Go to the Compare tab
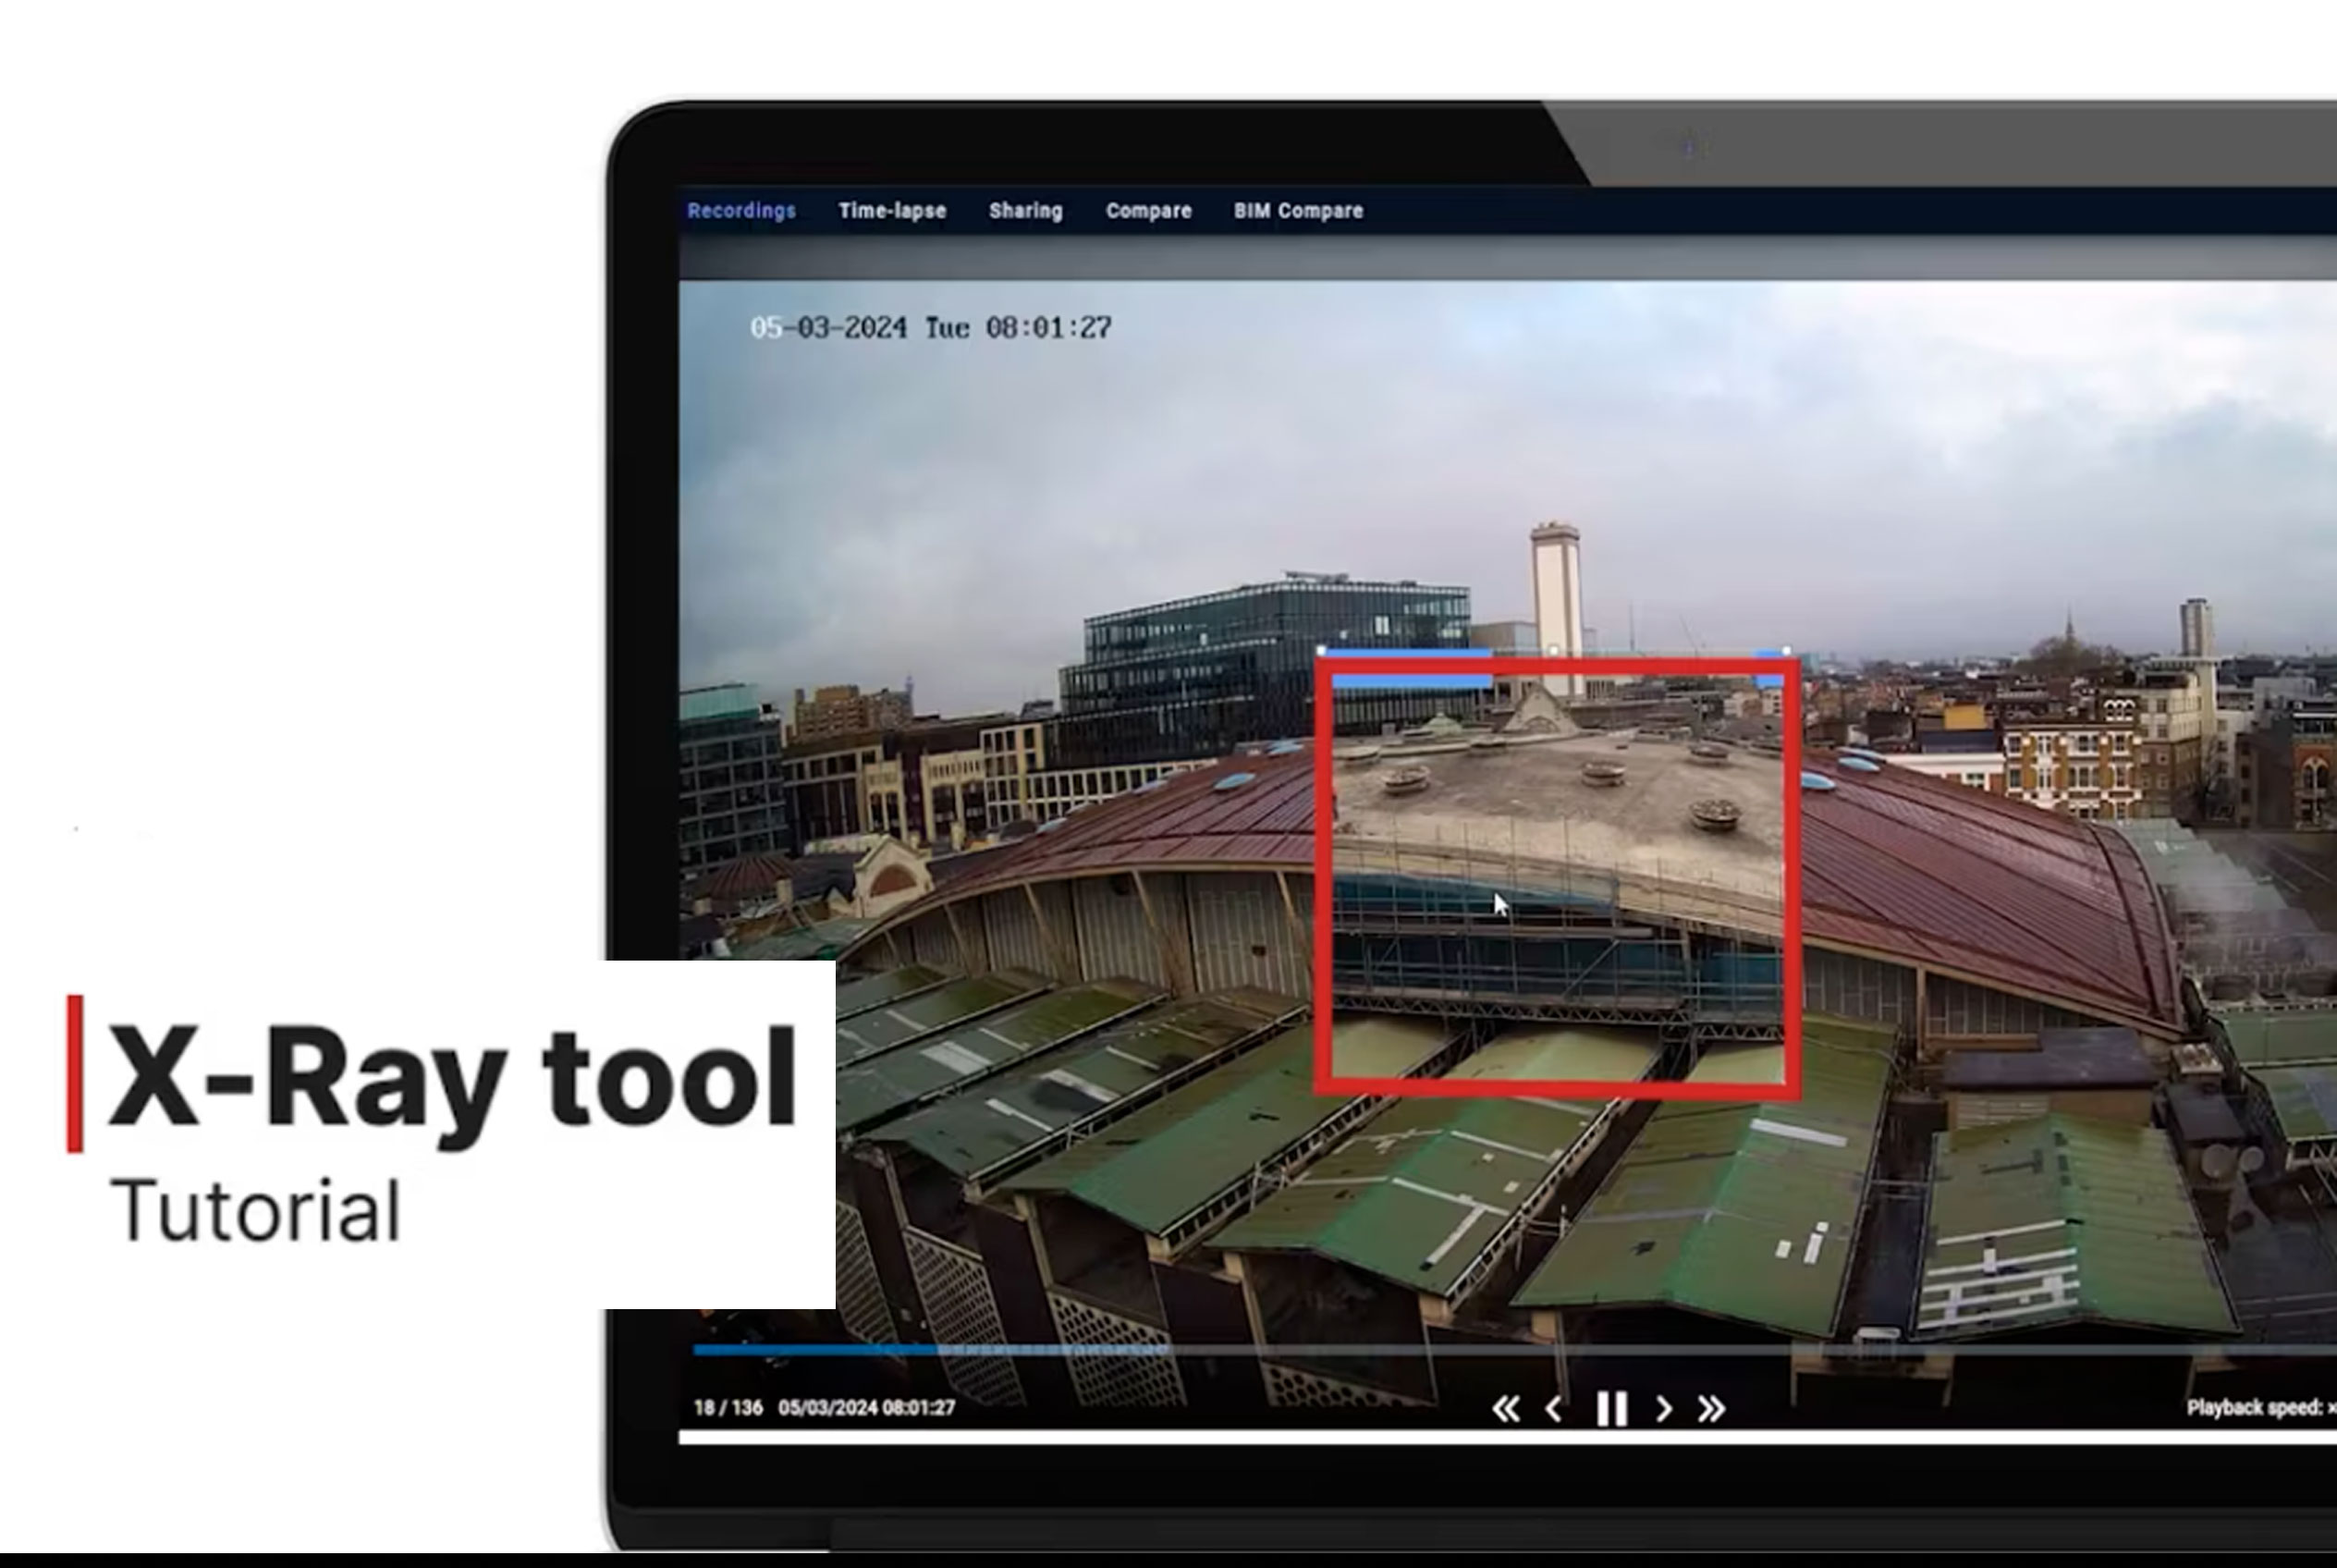This screenshot has width=2337, height=1568. coord(1148,211)
